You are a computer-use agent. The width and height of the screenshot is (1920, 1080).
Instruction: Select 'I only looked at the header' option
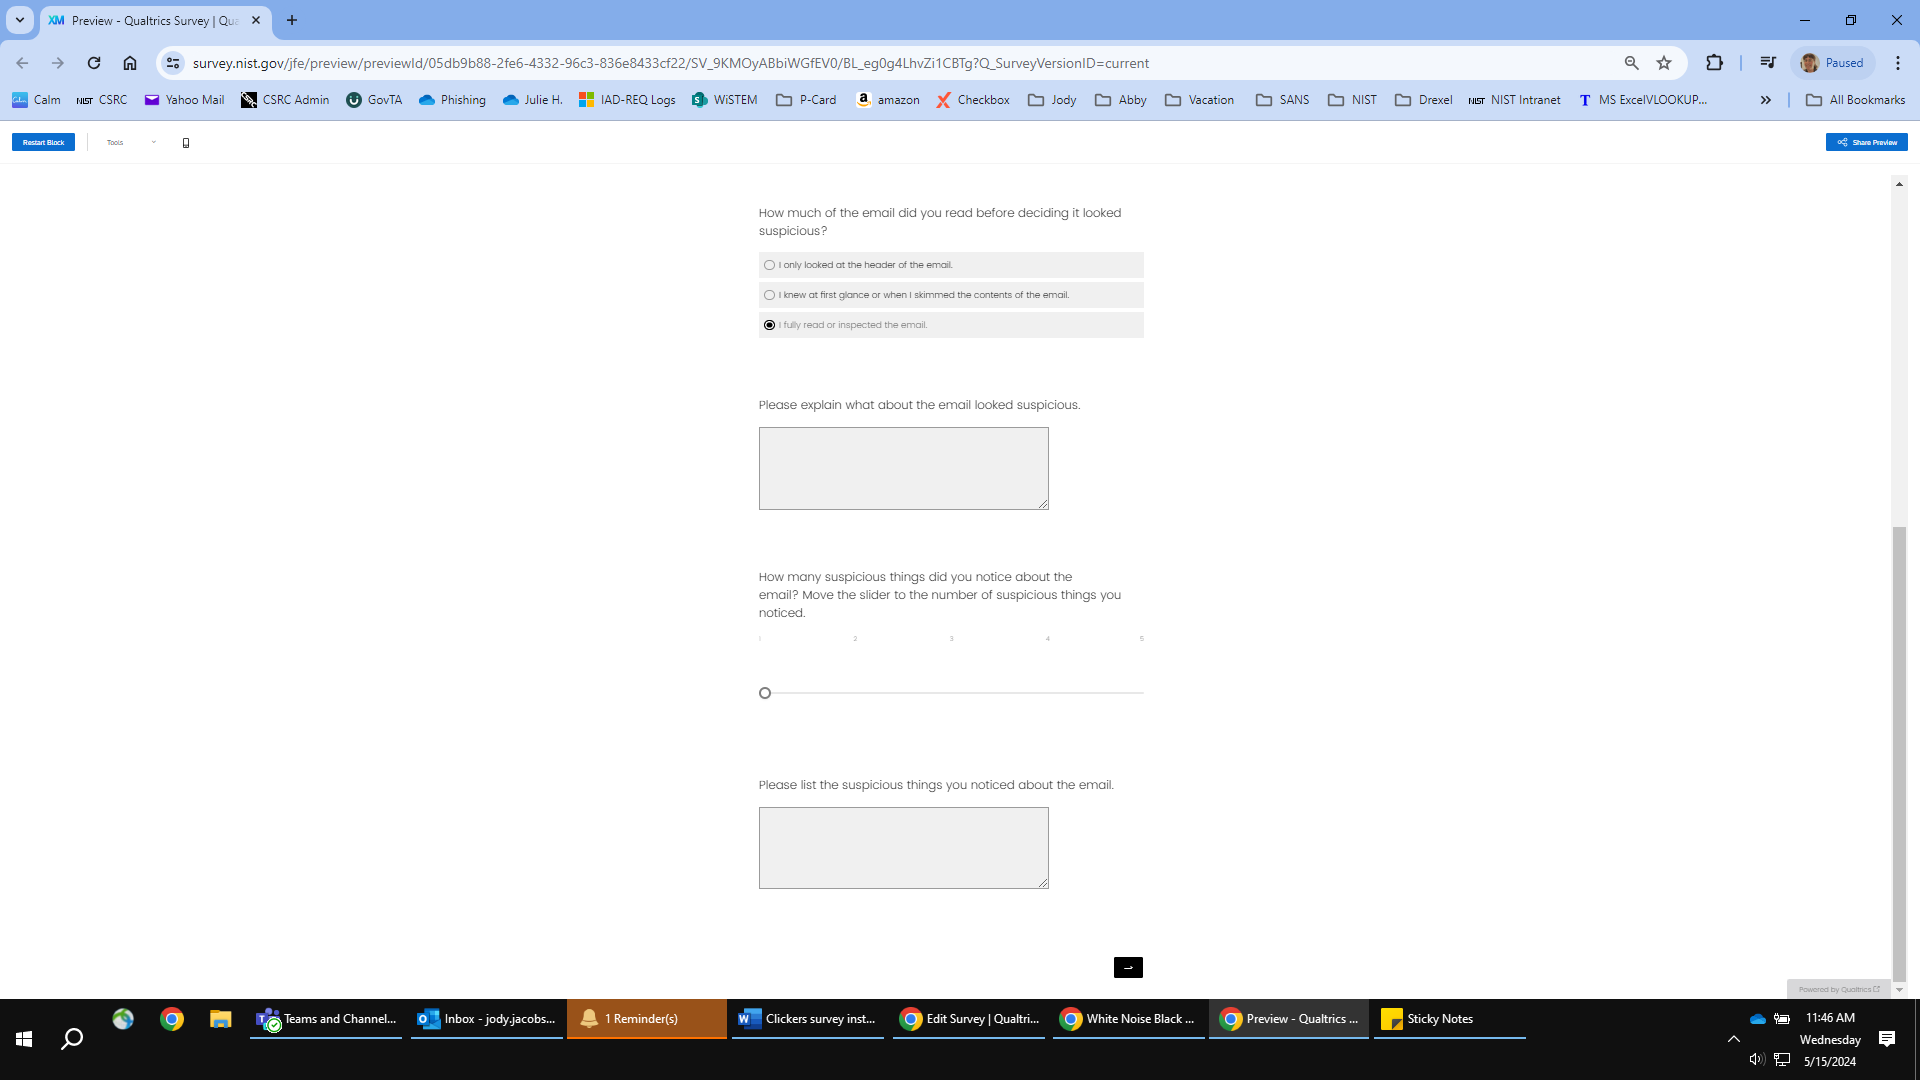[769, 265]
